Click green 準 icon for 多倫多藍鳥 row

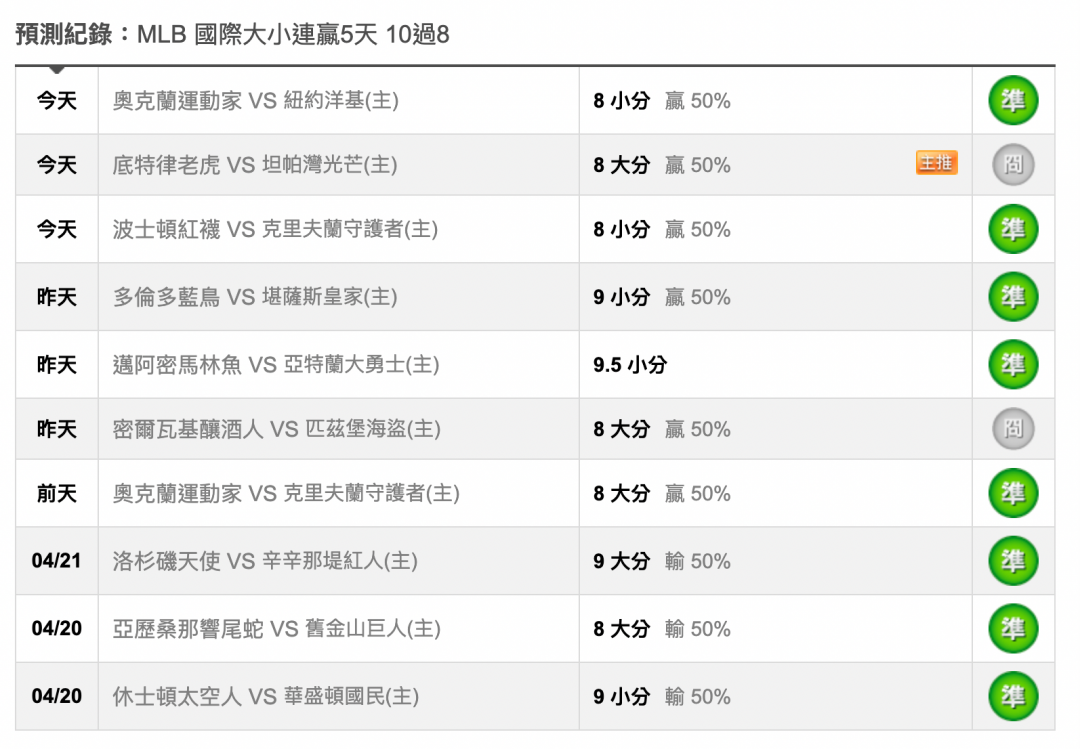[x=1013, y=297]
